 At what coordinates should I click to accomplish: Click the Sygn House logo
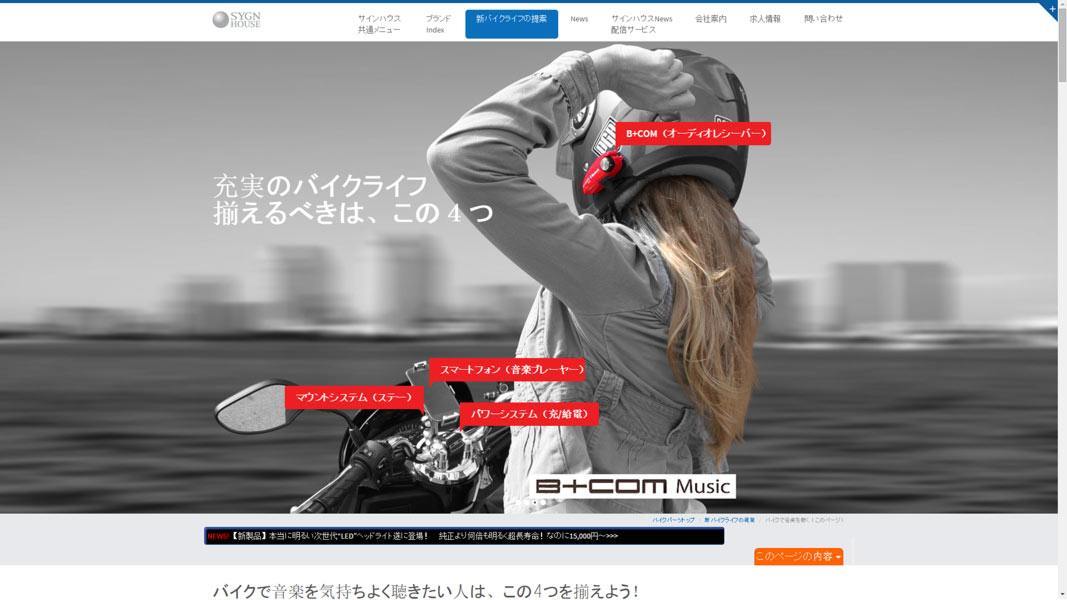tap(236, 20)
